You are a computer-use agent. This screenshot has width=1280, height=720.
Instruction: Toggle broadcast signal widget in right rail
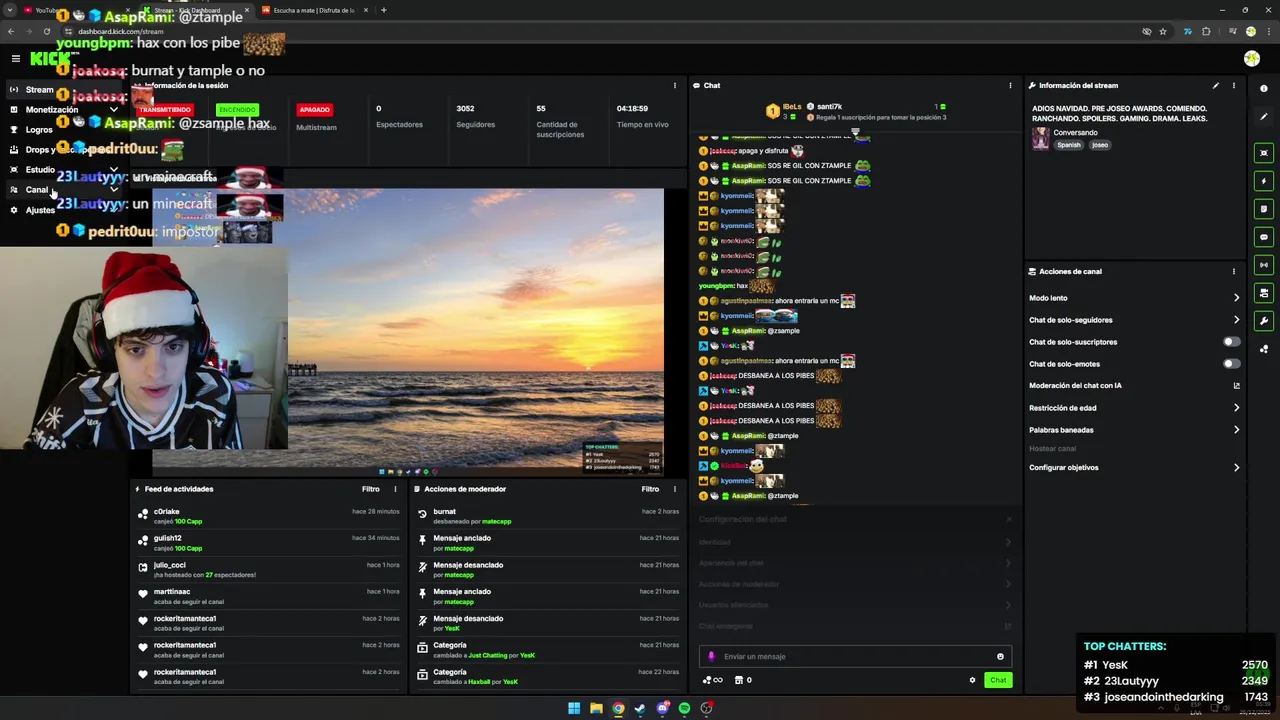(x=1264, y=265)
